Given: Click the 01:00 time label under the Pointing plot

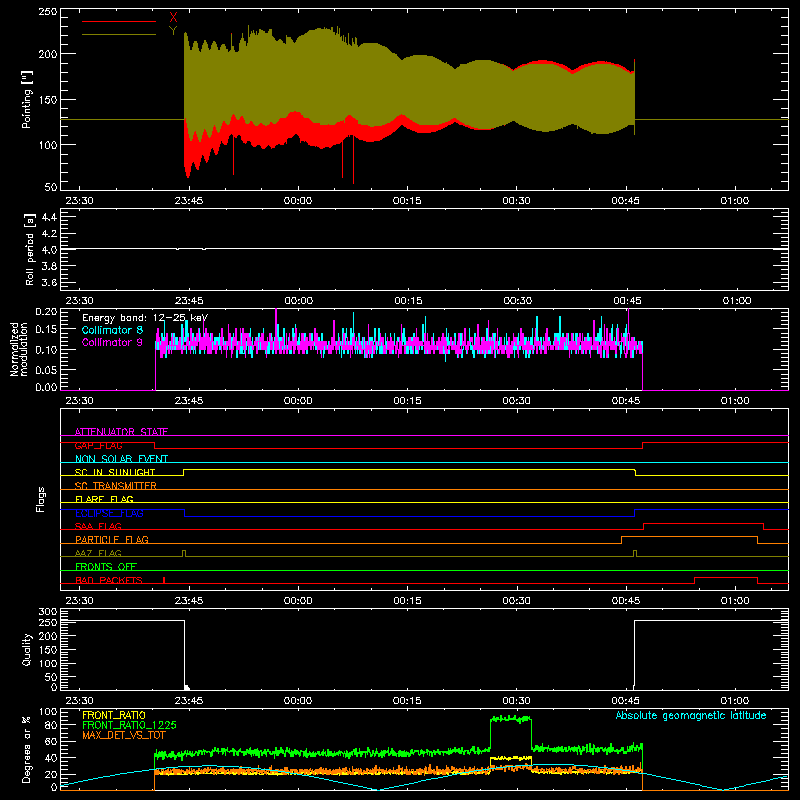Looking at the screenshot, I should [735, 201].
